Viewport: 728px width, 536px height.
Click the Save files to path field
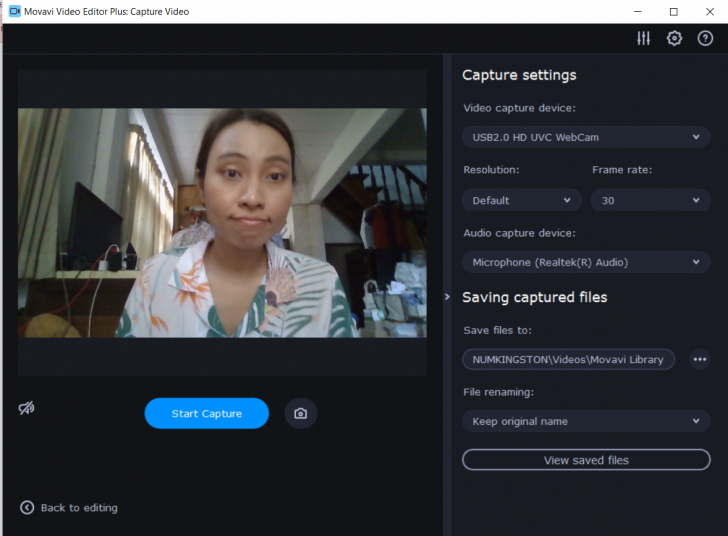(568, 360)
